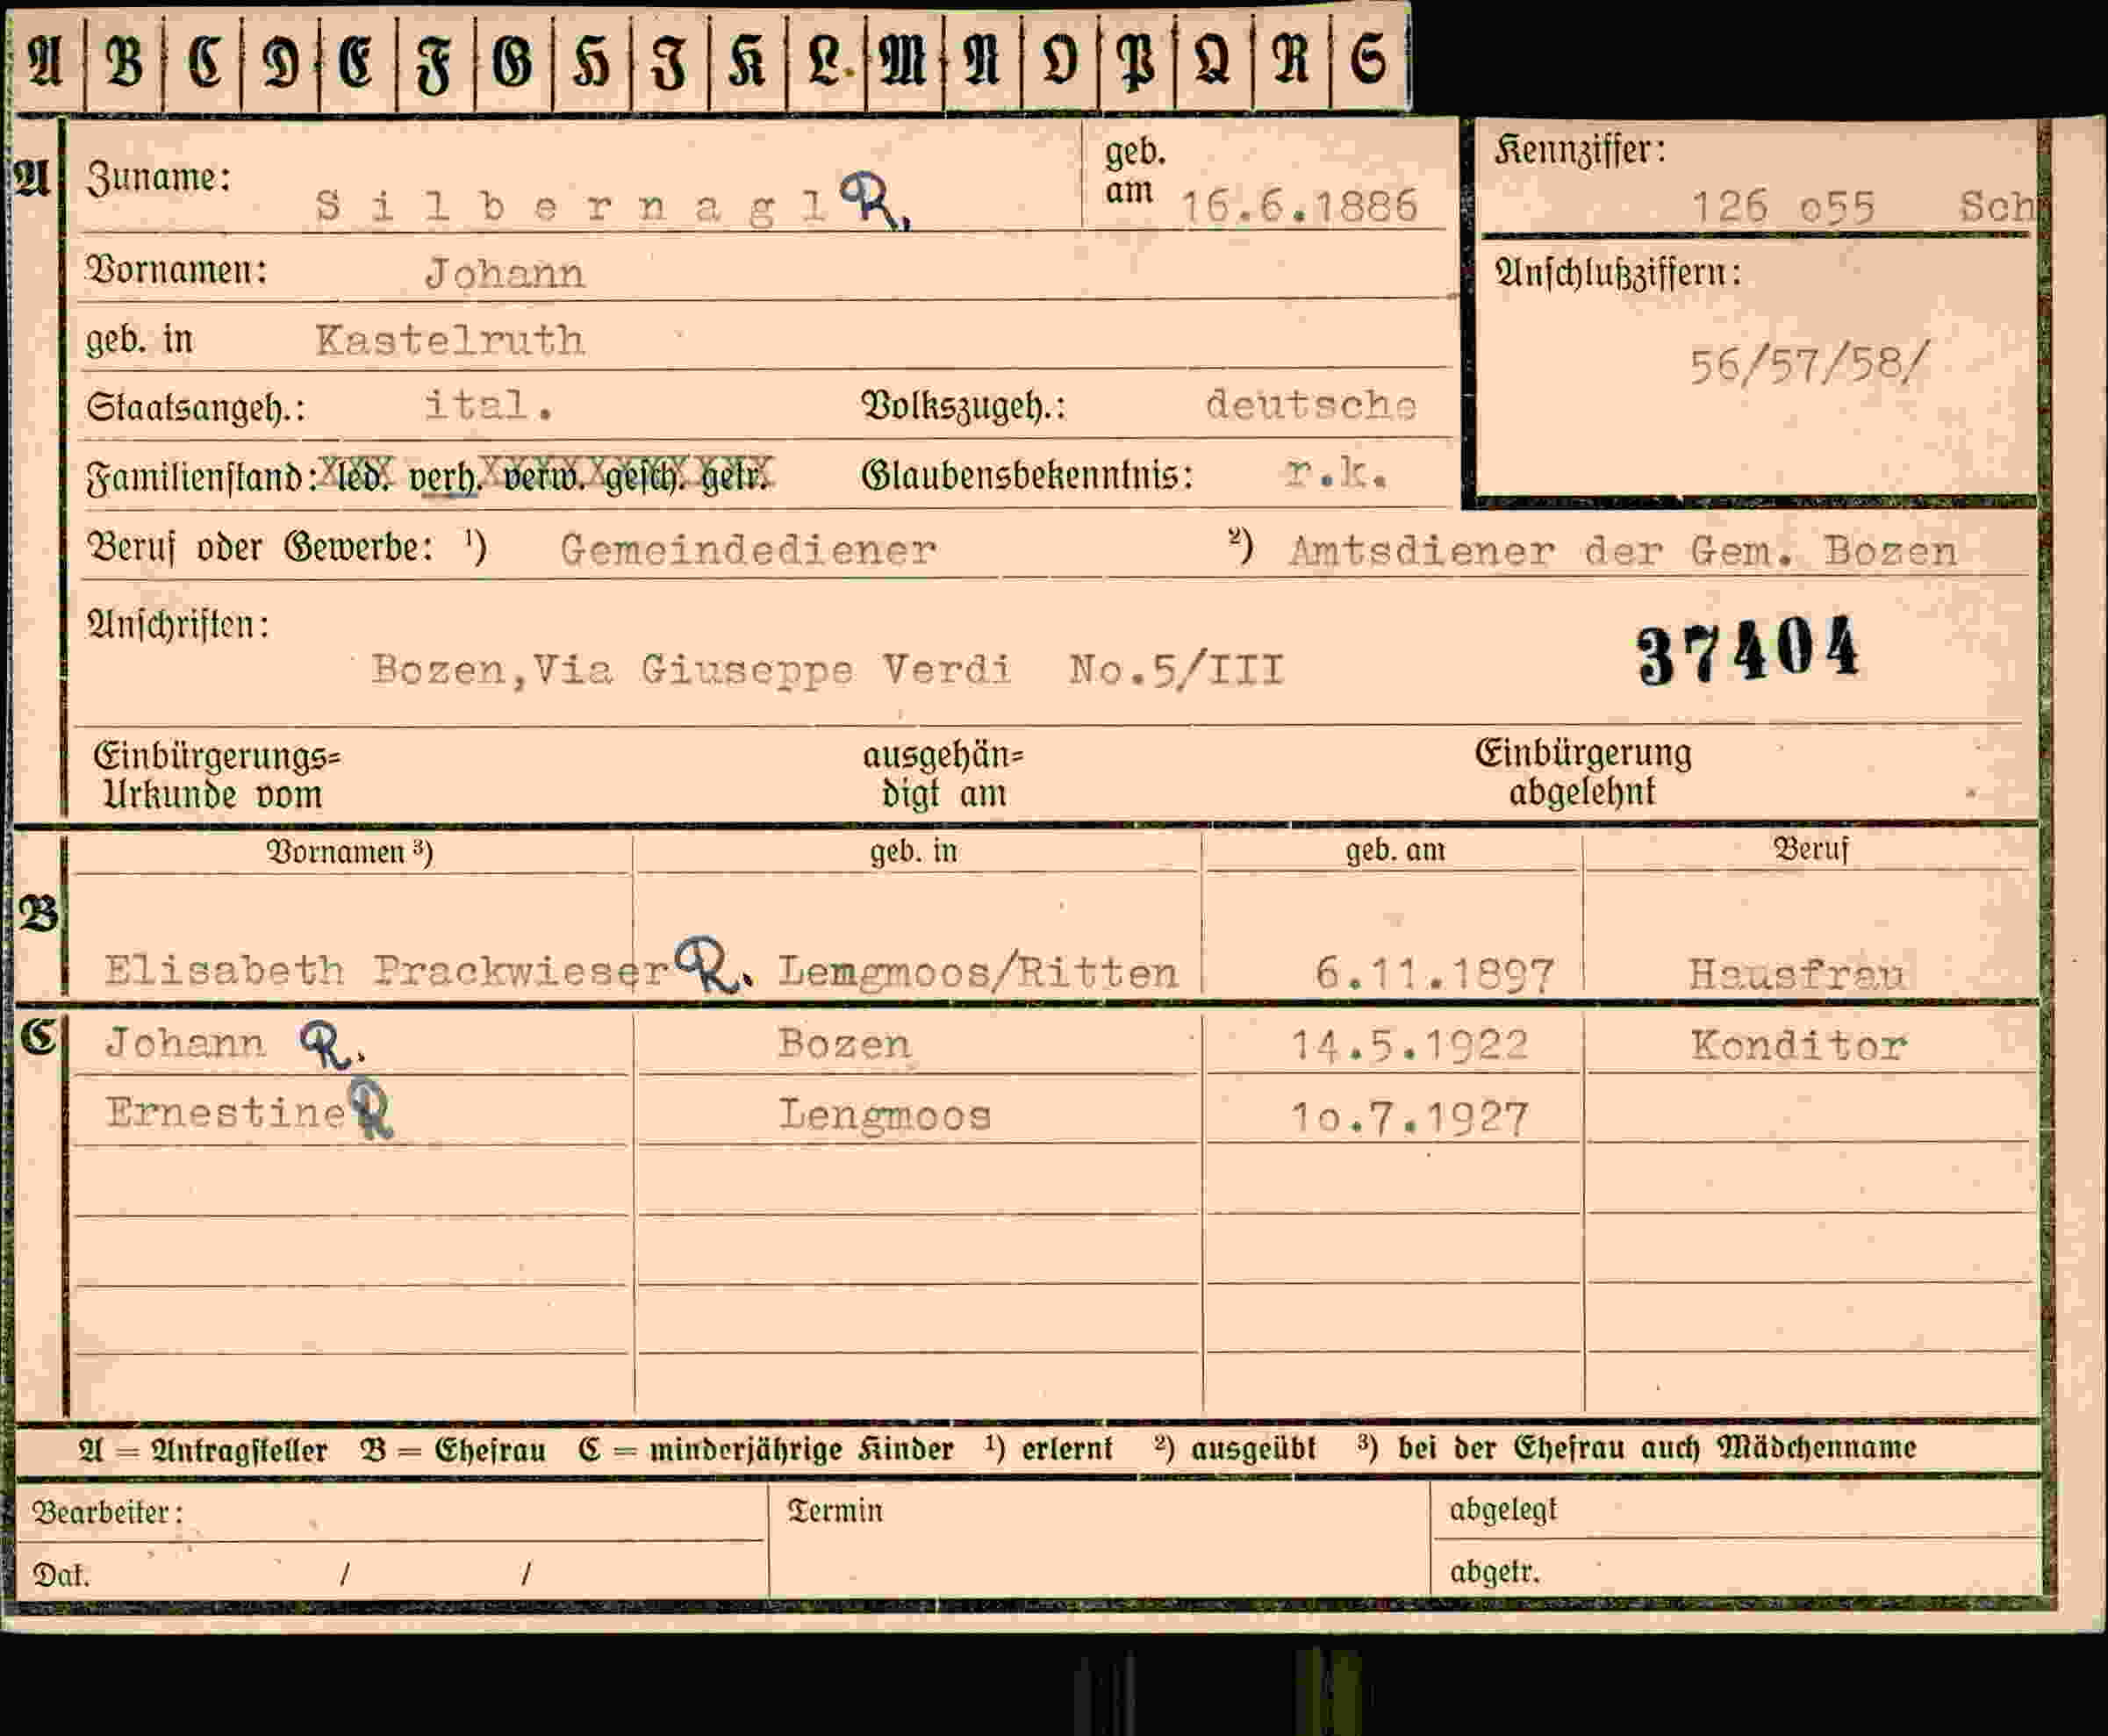Select the legend entry "B = Ehefrau"
Viewport: 2108px width, 1736px height.
453,1450
